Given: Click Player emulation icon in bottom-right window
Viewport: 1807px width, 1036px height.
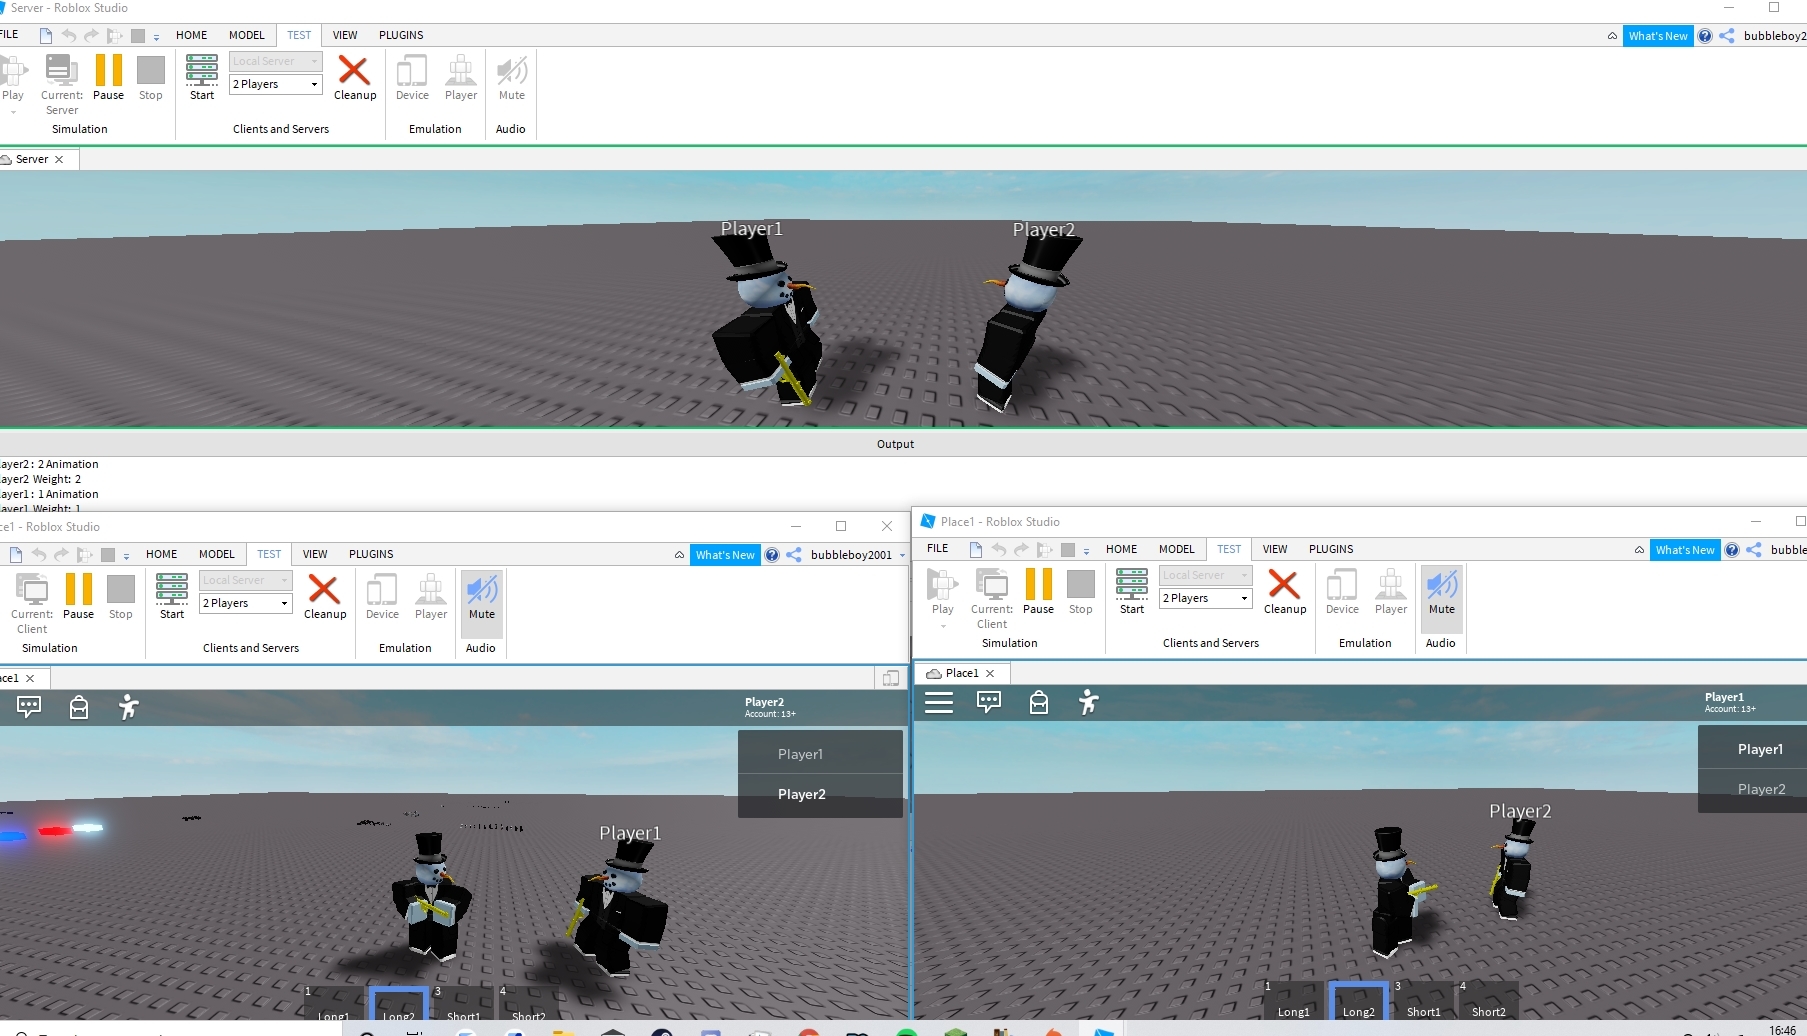Looking at the screenshot, I should coord(1391,591).
